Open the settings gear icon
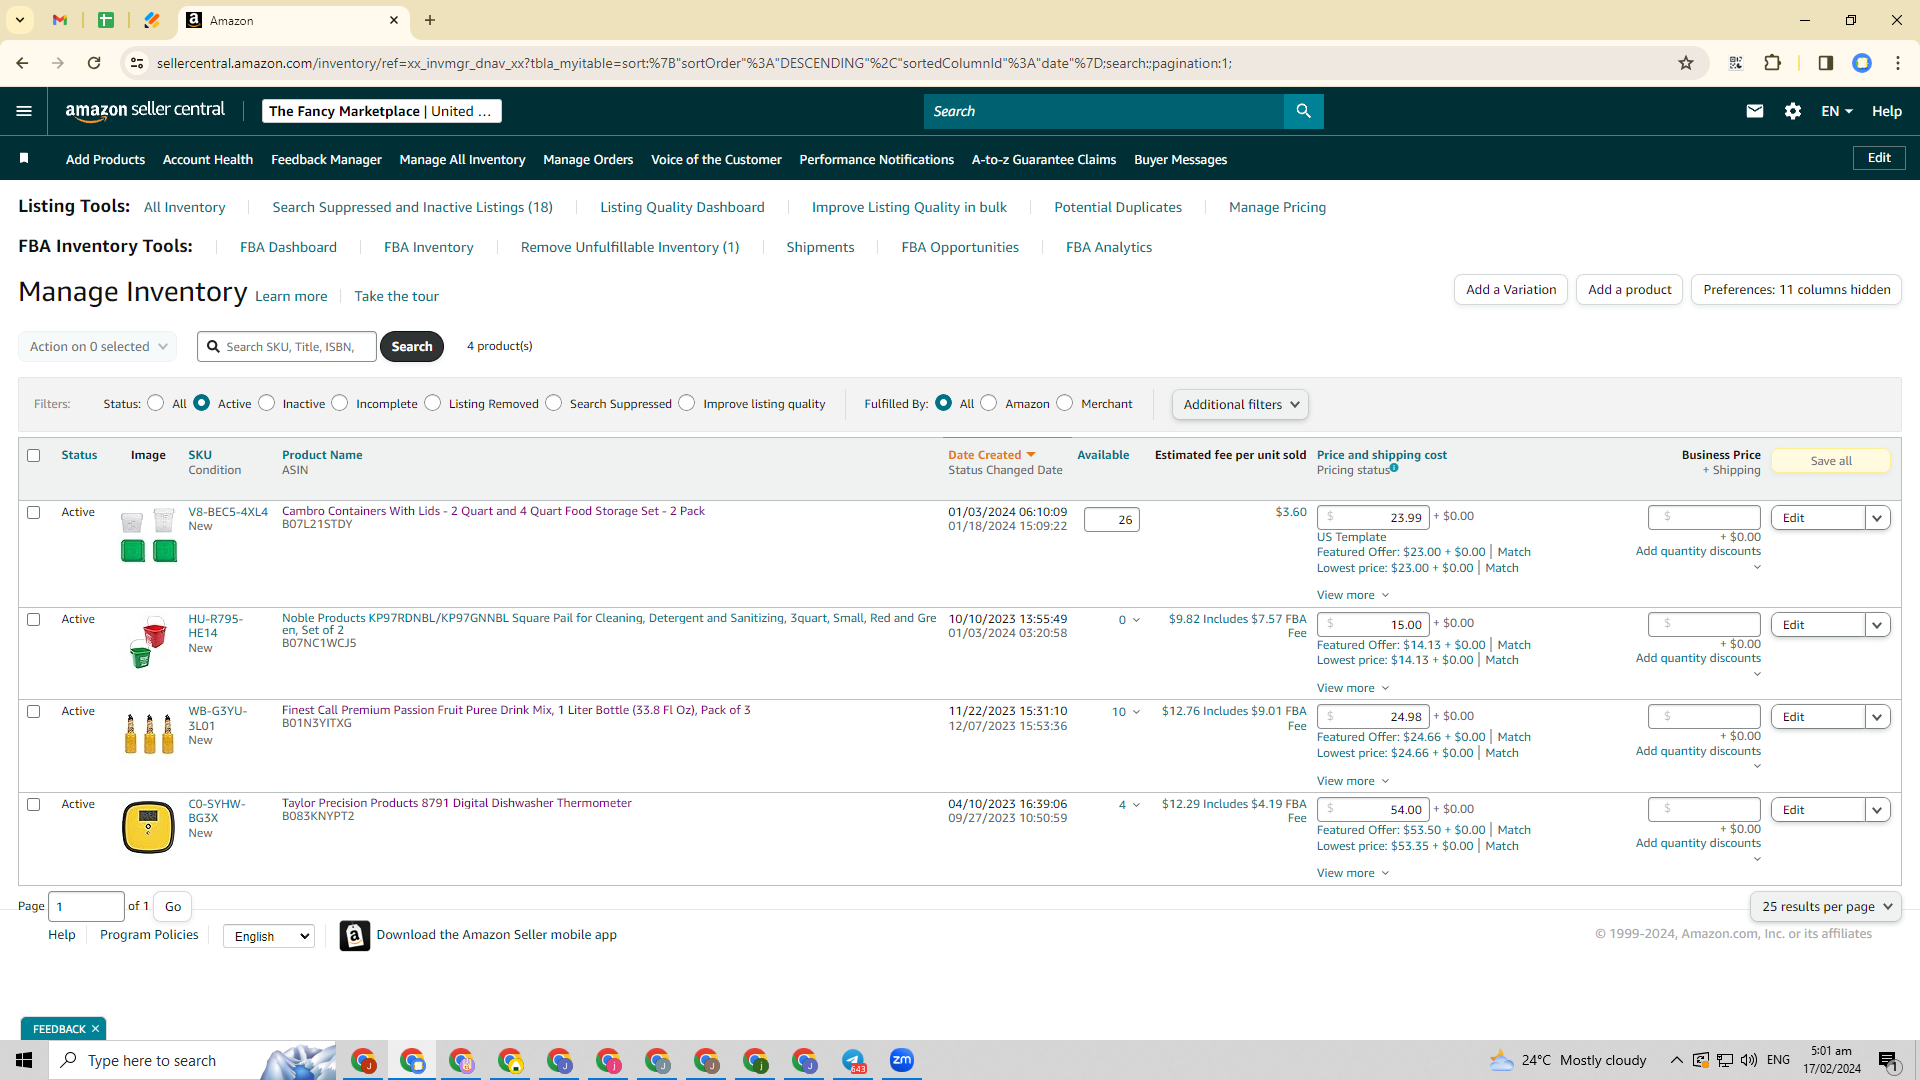 [1793, 111]
